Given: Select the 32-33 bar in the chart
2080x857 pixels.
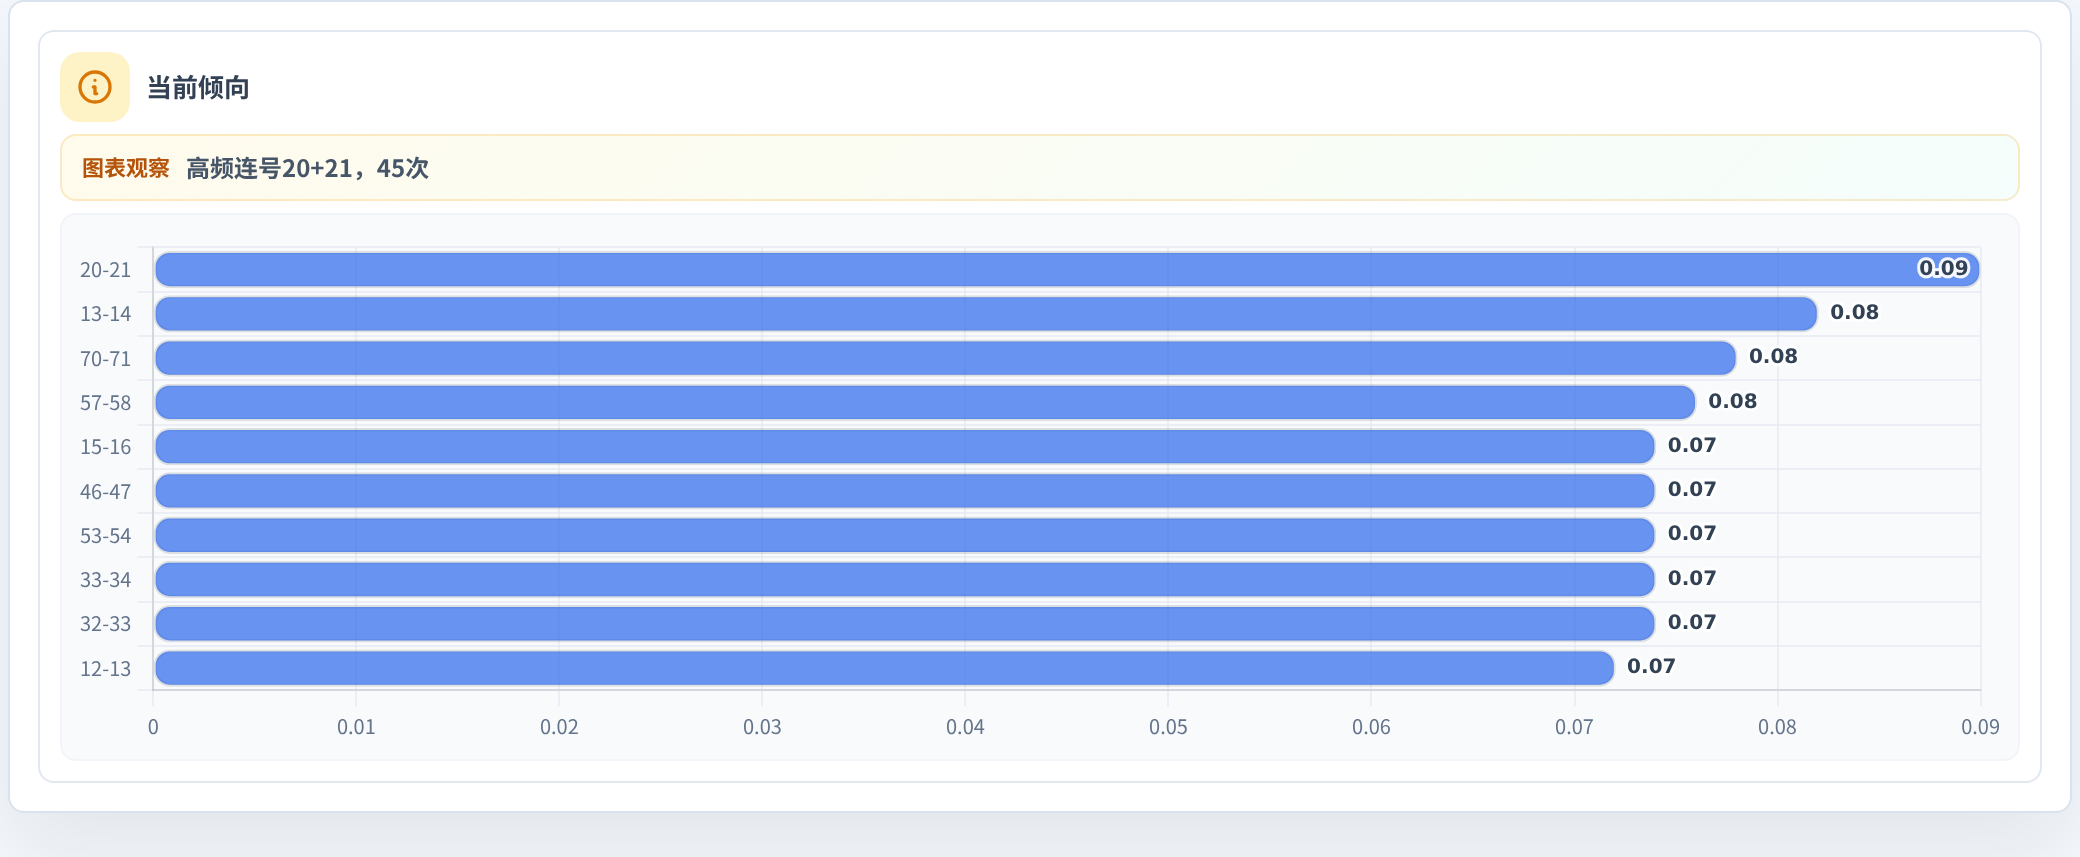Looking at the screenshot, I should pyautogui.click(x=905, y=623).
